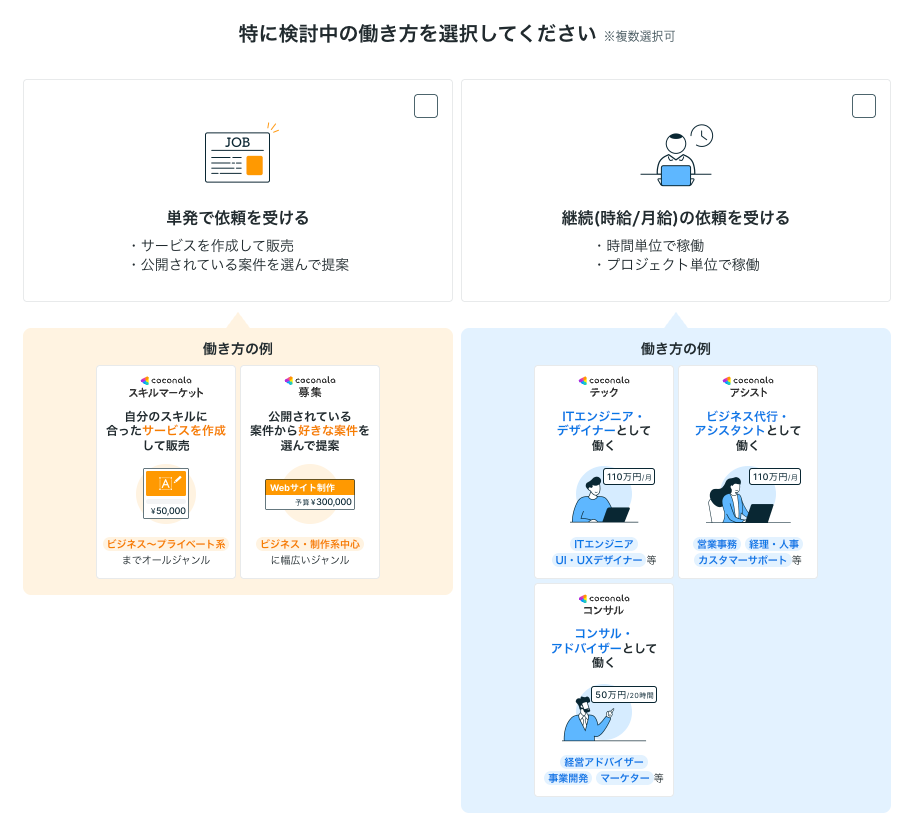Click the 110万円/月 badge on テック card

coord(630,477)
